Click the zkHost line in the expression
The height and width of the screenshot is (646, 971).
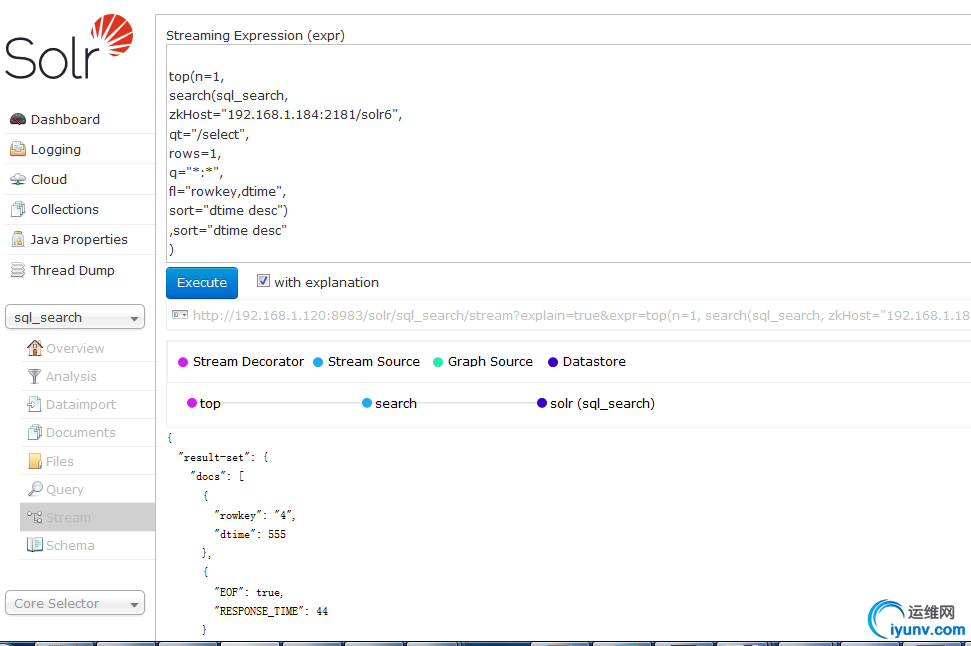point(285,115)
